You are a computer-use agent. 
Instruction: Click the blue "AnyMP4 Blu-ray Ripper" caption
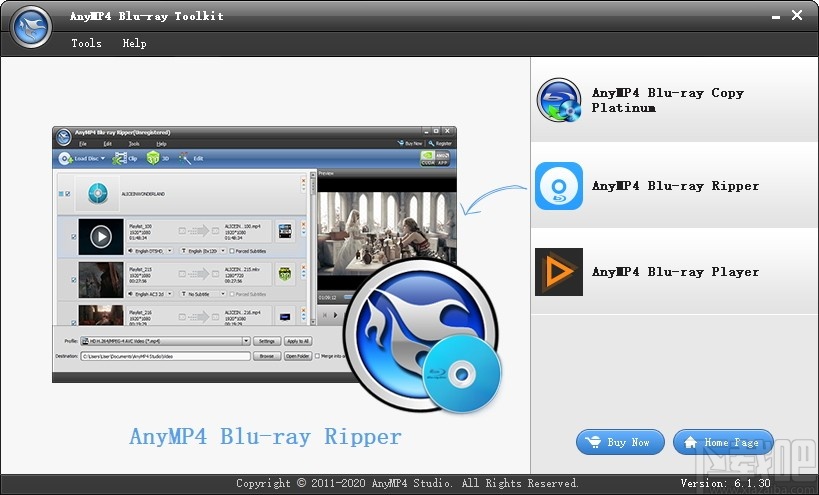[x=266, y=437]
